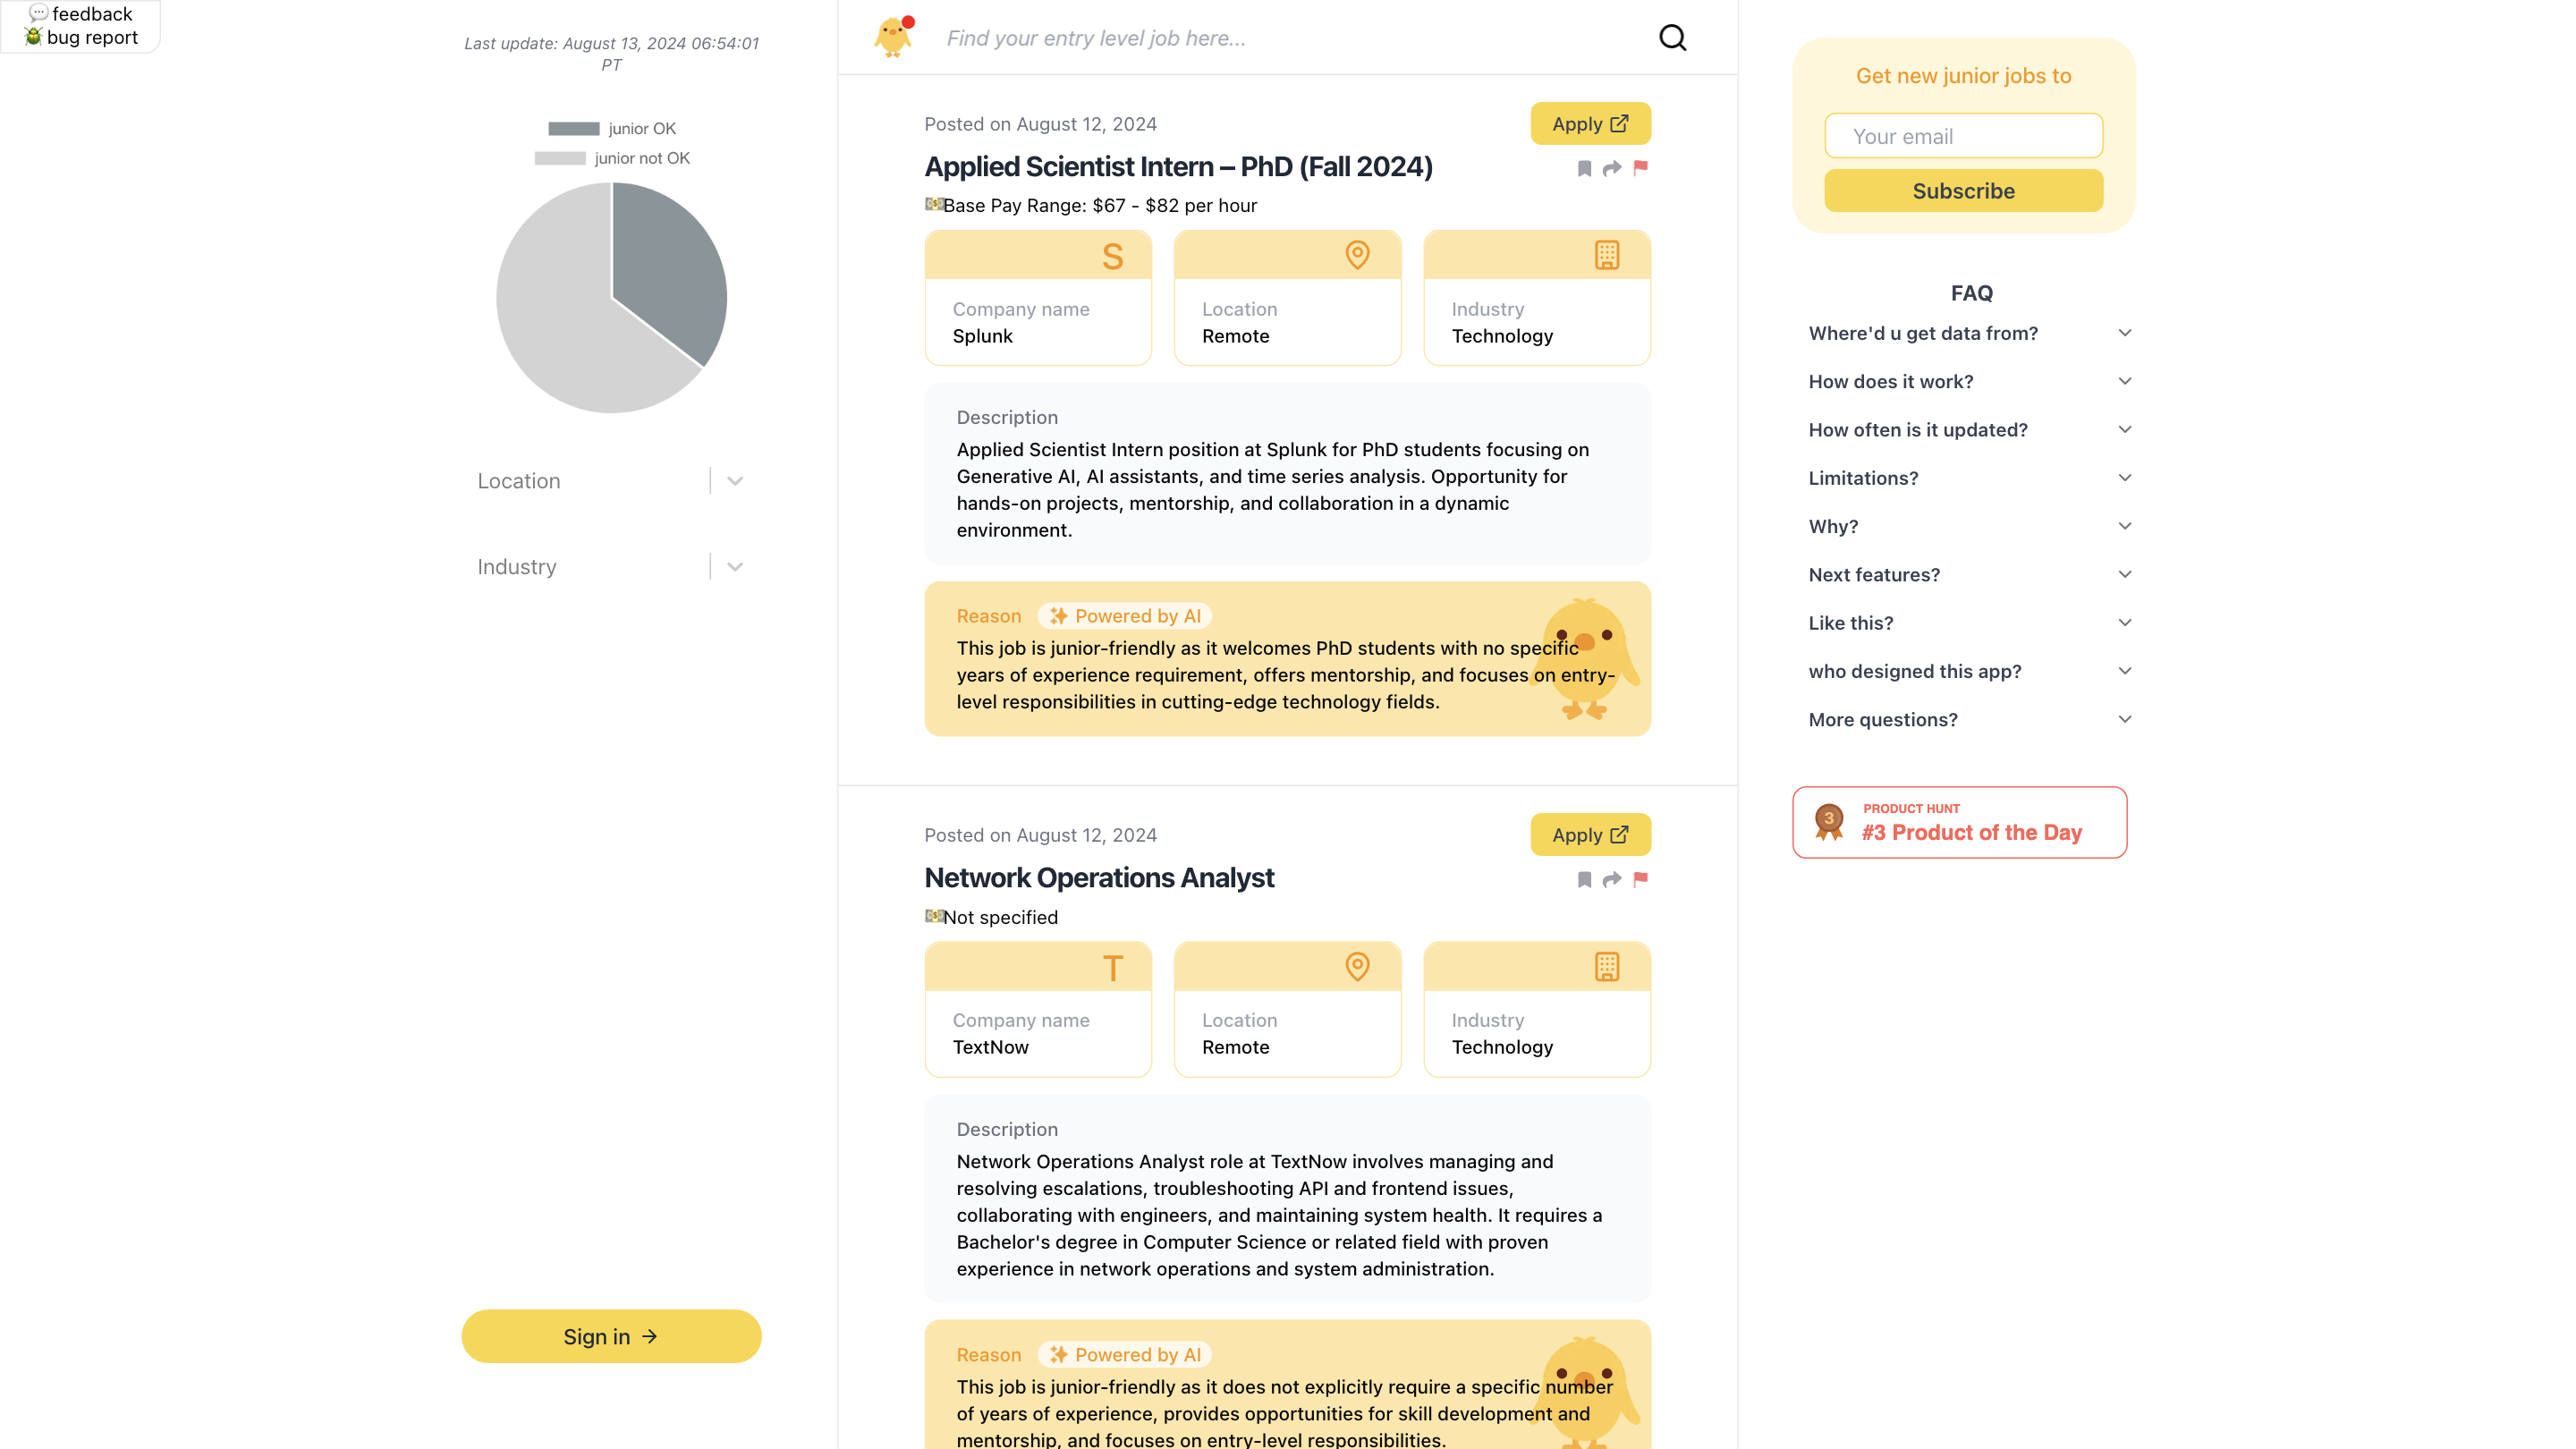This screenshot has width=2576, height=1449.
Task: Click the search magnifier icon
Action: click(x=1672, y=38)
